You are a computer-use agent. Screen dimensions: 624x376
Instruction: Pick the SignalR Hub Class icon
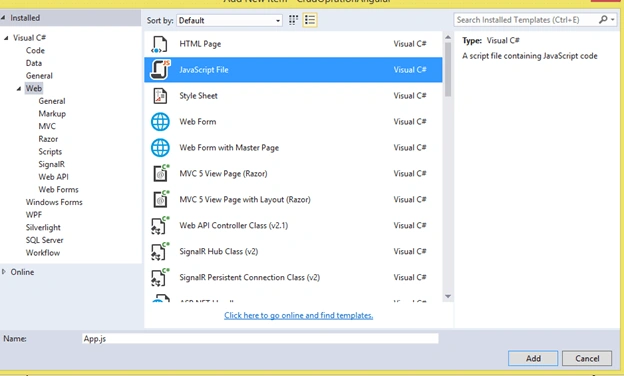[160, 251]
